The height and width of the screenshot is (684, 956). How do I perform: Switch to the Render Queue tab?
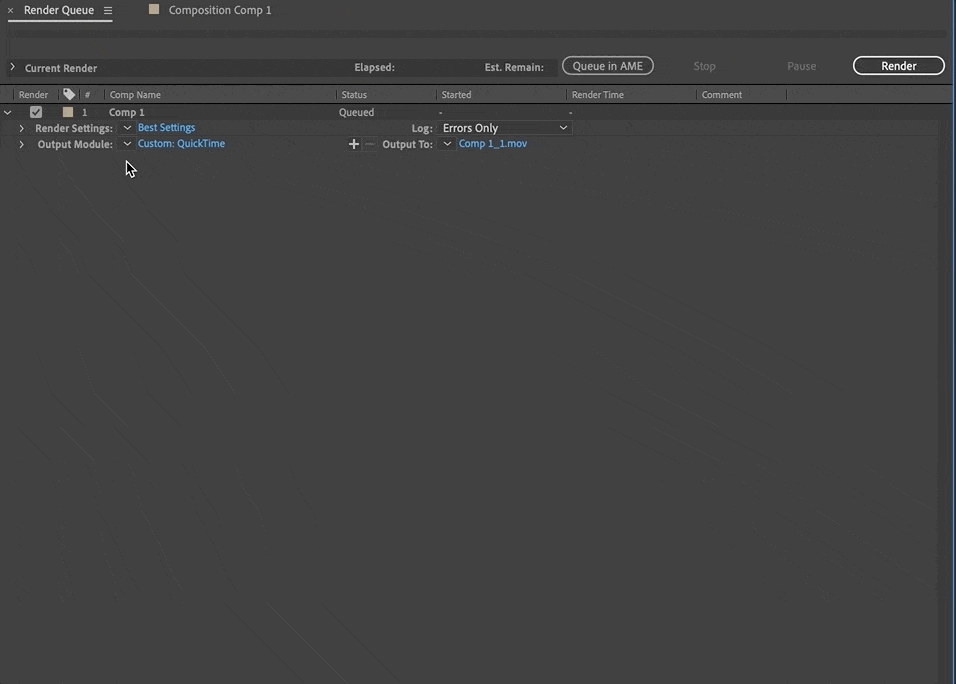[x=60, y=9]
